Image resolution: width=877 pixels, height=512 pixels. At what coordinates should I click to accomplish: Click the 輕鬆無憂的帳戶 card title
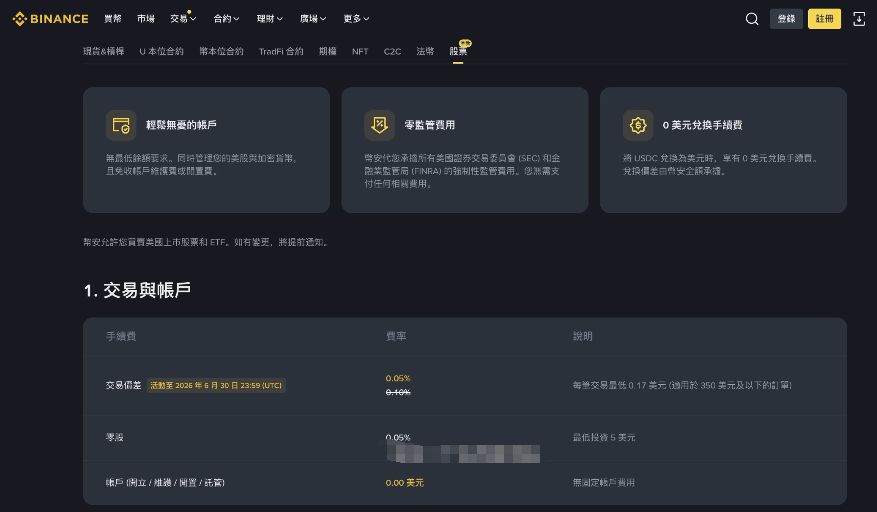(181, 125)
